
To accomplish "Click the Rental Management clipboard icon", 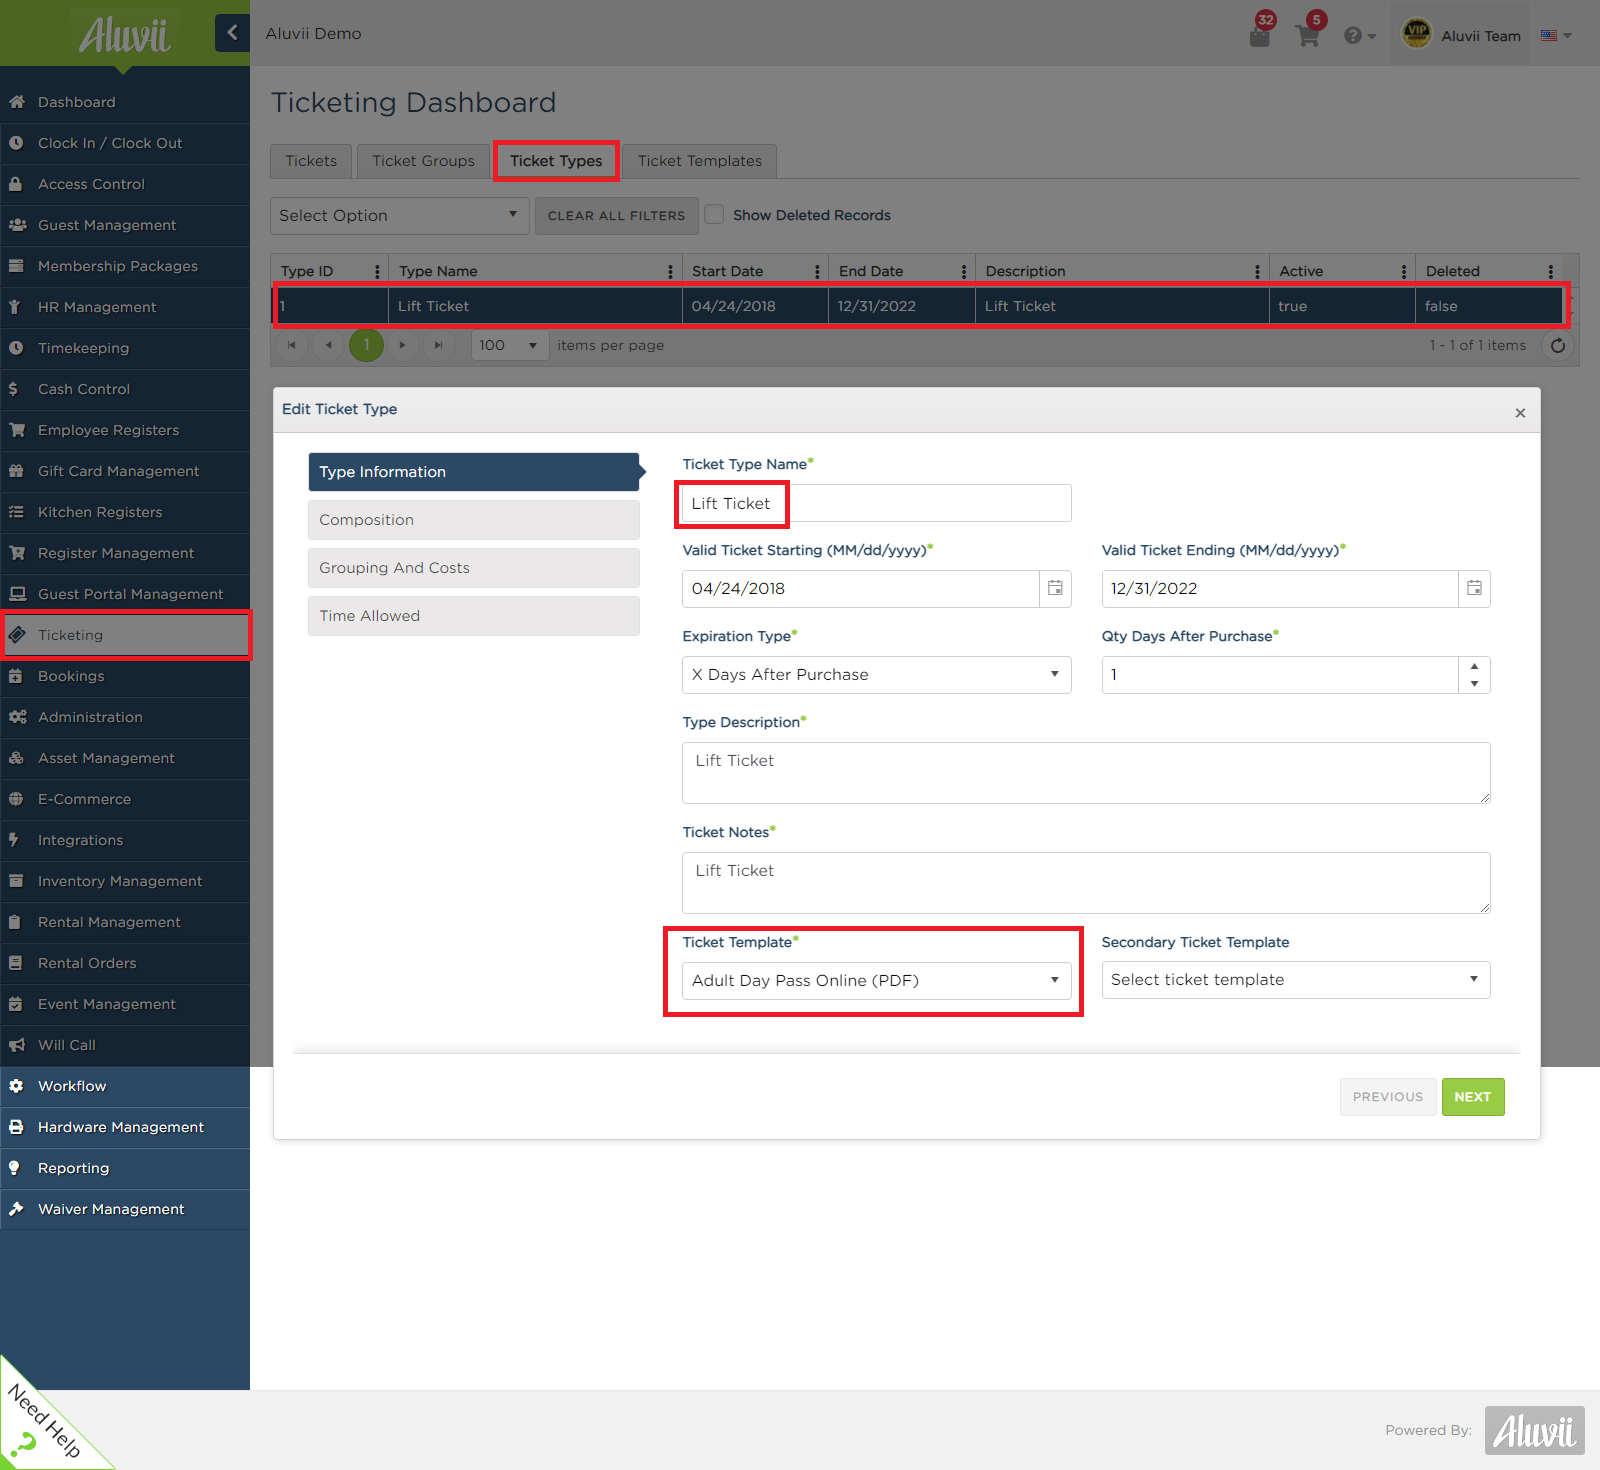I will (x=15, y=922).
